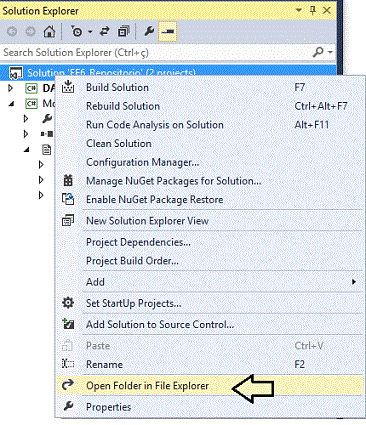Click in the Search Solution Explorer field
Image resolution: width=366 pixels, height=425 pixels.
pos(157,52)
